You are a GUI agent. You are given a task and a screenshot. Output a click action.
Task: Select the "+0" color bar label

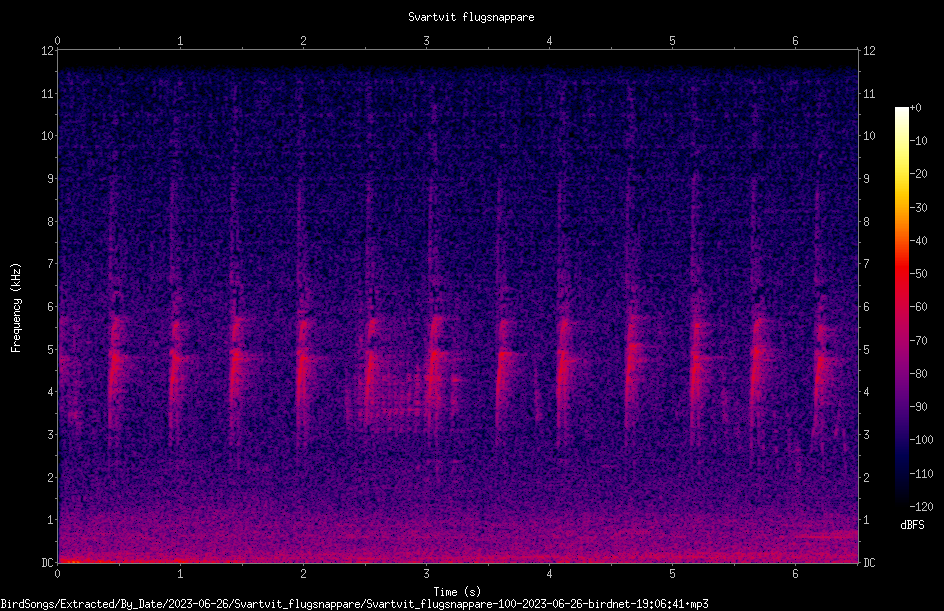[915, 108]
